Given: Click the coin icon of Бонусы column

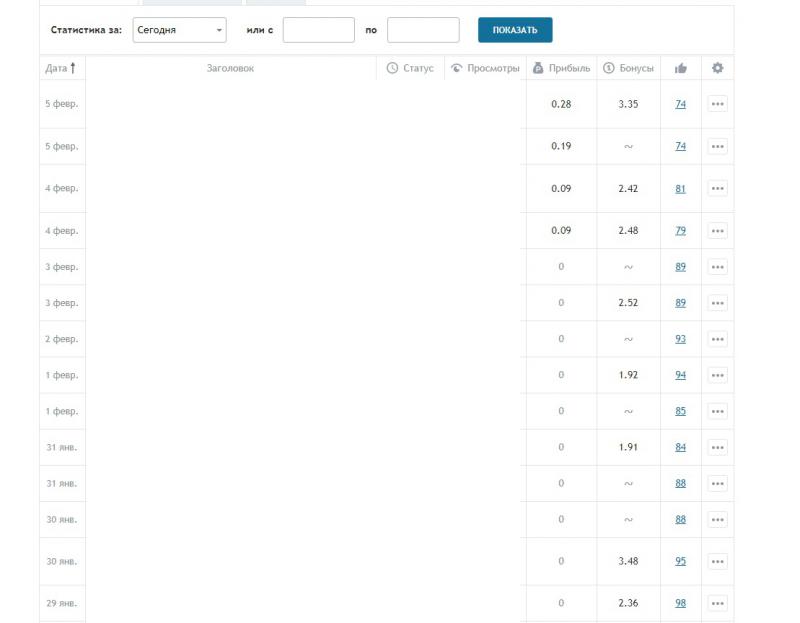Looking at the screenshot, I should coord(609,68).
